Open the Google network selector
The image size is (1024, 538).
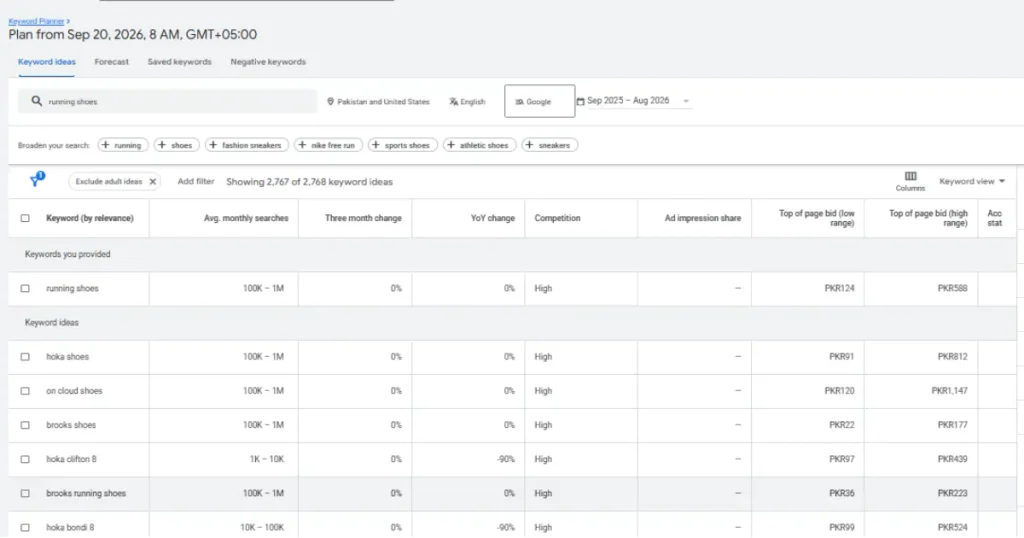(539, 101)
